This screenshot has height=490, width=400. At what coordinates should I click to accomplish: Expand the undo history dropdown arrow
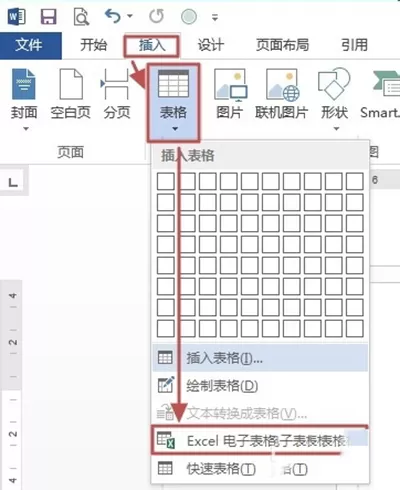pyautogui.click(x=130, y=16)
